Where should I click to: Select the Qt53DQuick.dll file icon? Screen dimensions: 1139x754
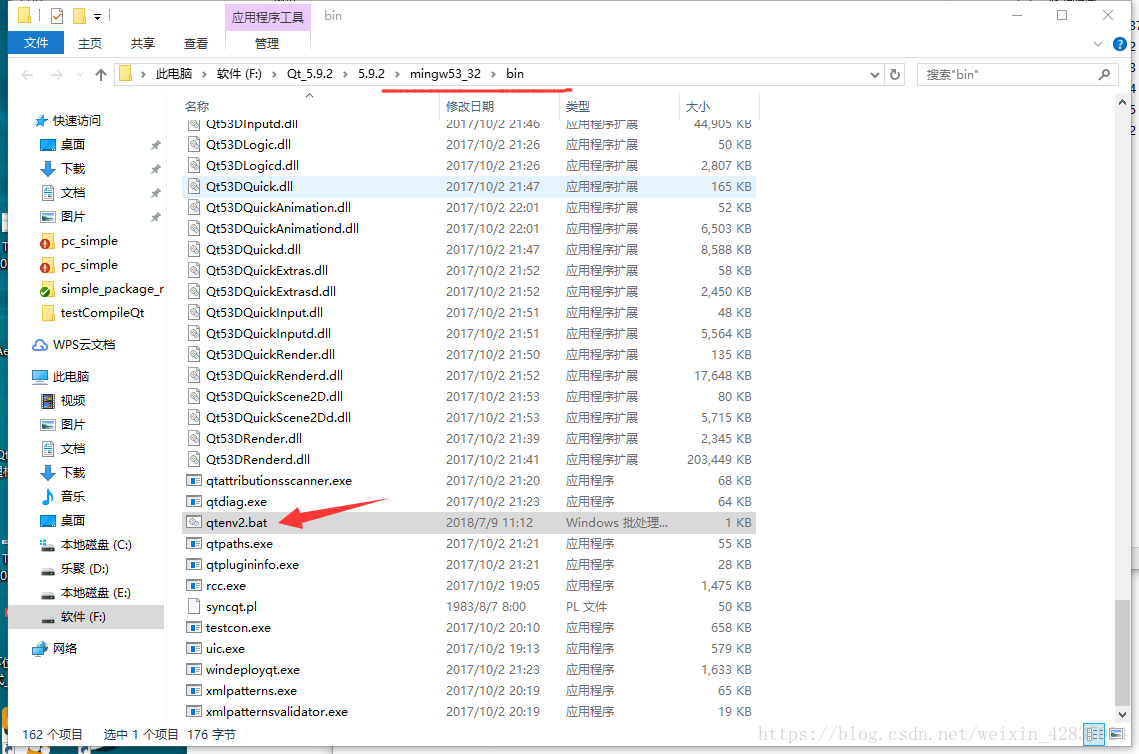click(x=194, y=186)
